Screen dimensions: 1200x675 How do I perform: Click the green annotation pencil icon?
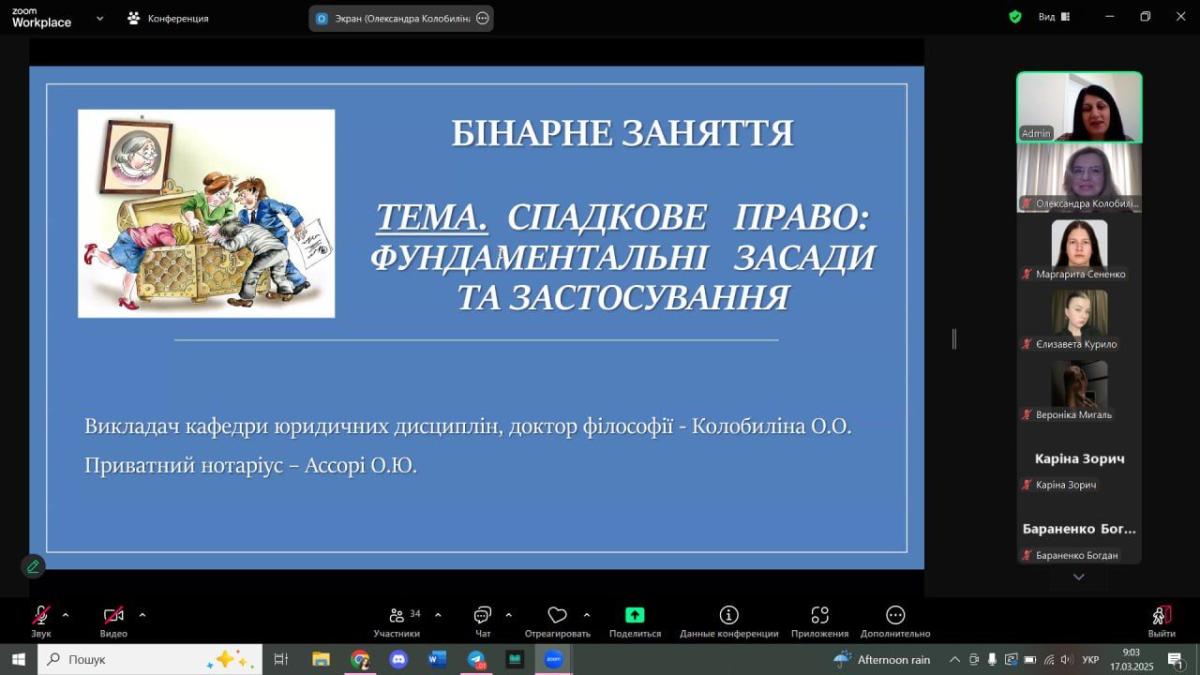33,566
